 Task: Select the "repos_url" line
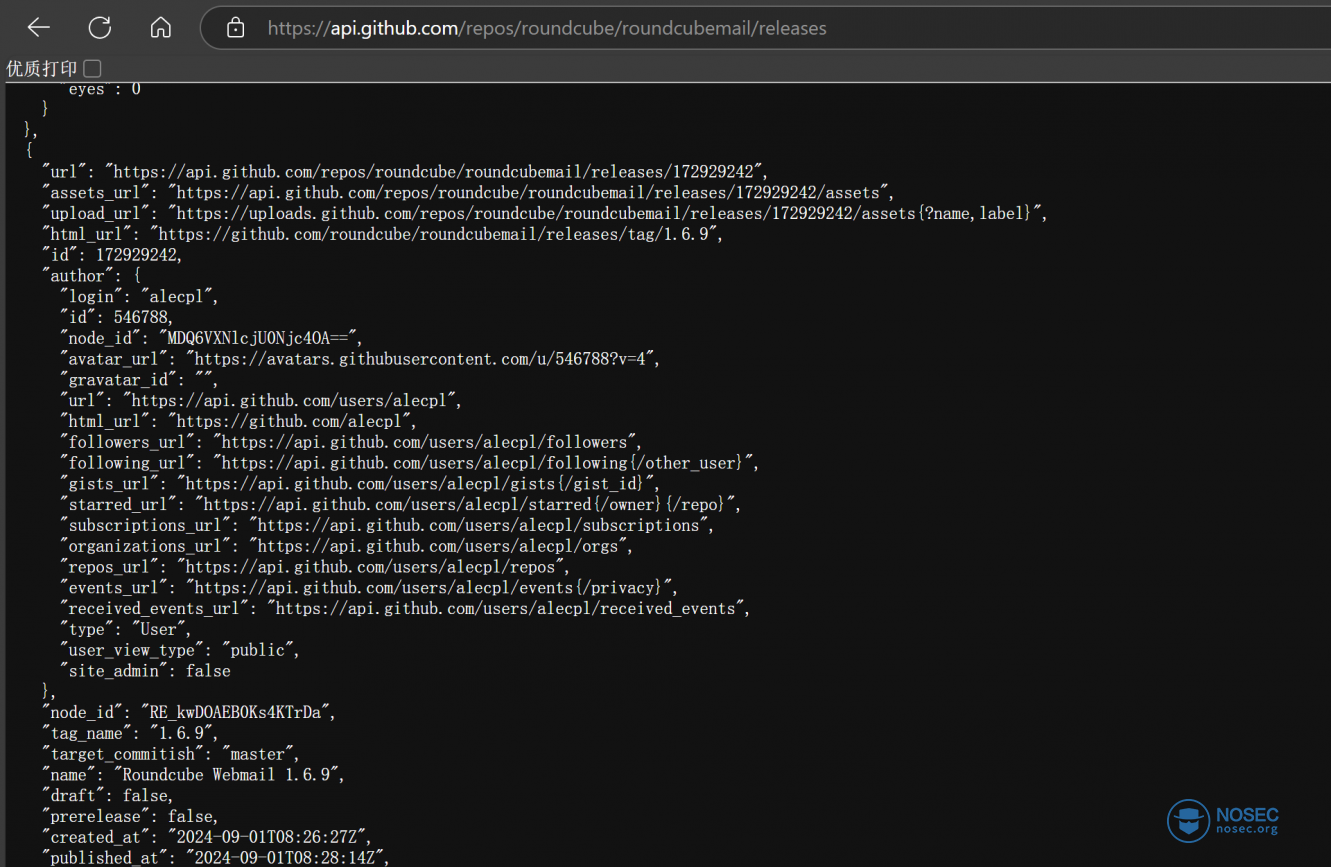tap(315, 567)
